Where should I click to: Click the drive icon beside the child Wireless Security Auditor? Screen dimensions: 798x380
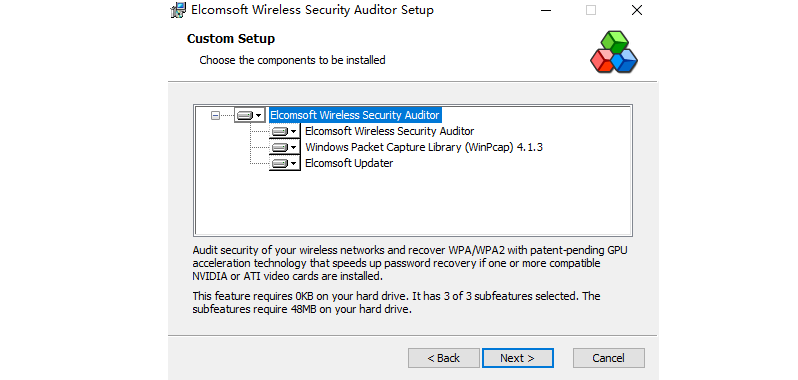[x=279, y=132]
